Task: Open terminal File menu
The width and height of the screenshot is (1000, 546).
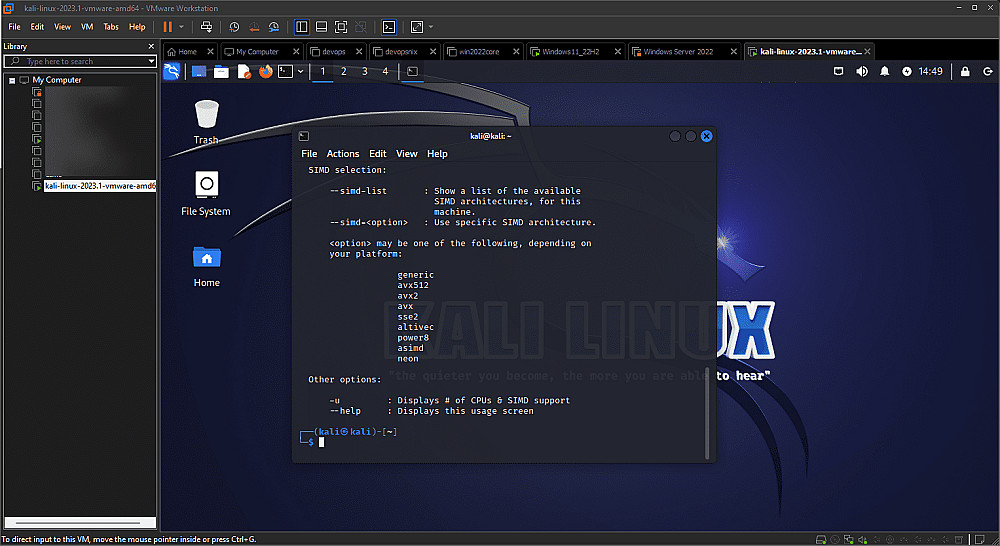Action: (x=309, y=154)
